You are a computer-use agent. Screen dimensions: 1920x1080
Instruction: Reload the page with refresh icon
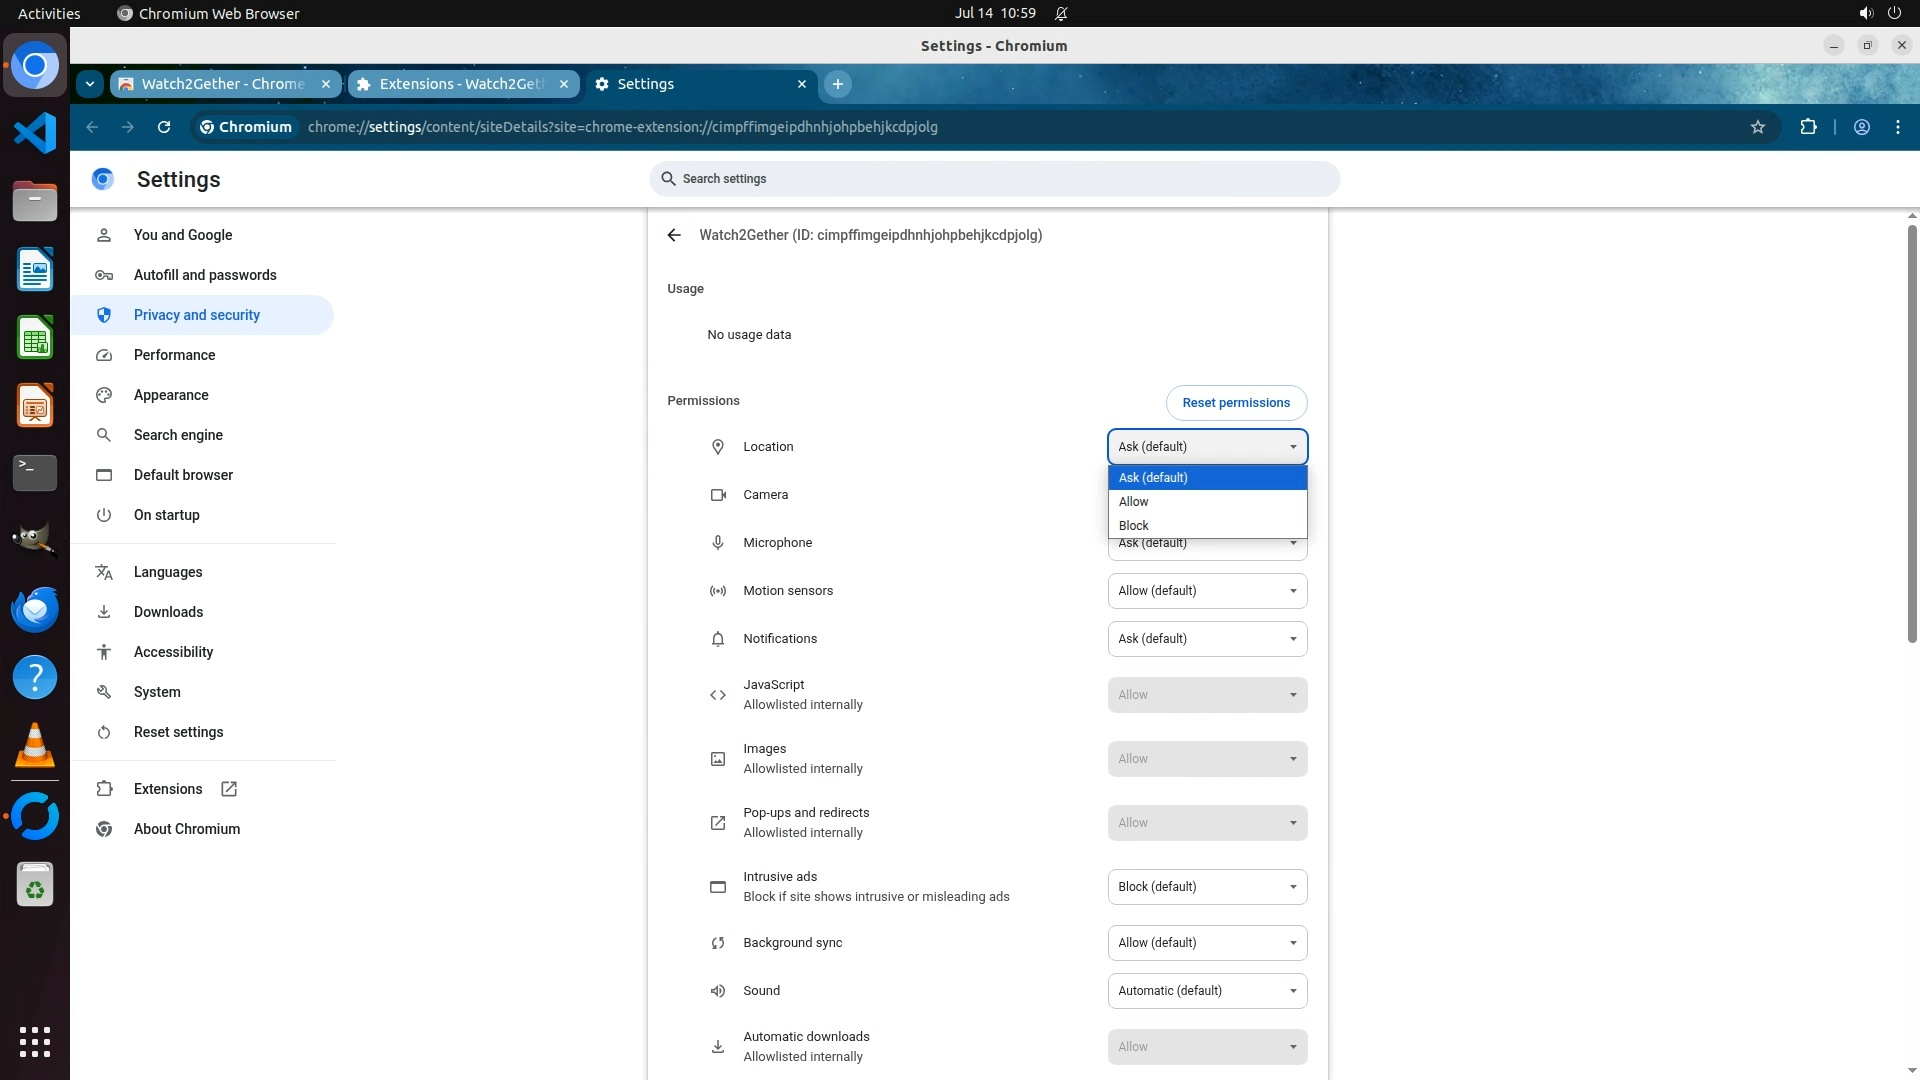164,127
